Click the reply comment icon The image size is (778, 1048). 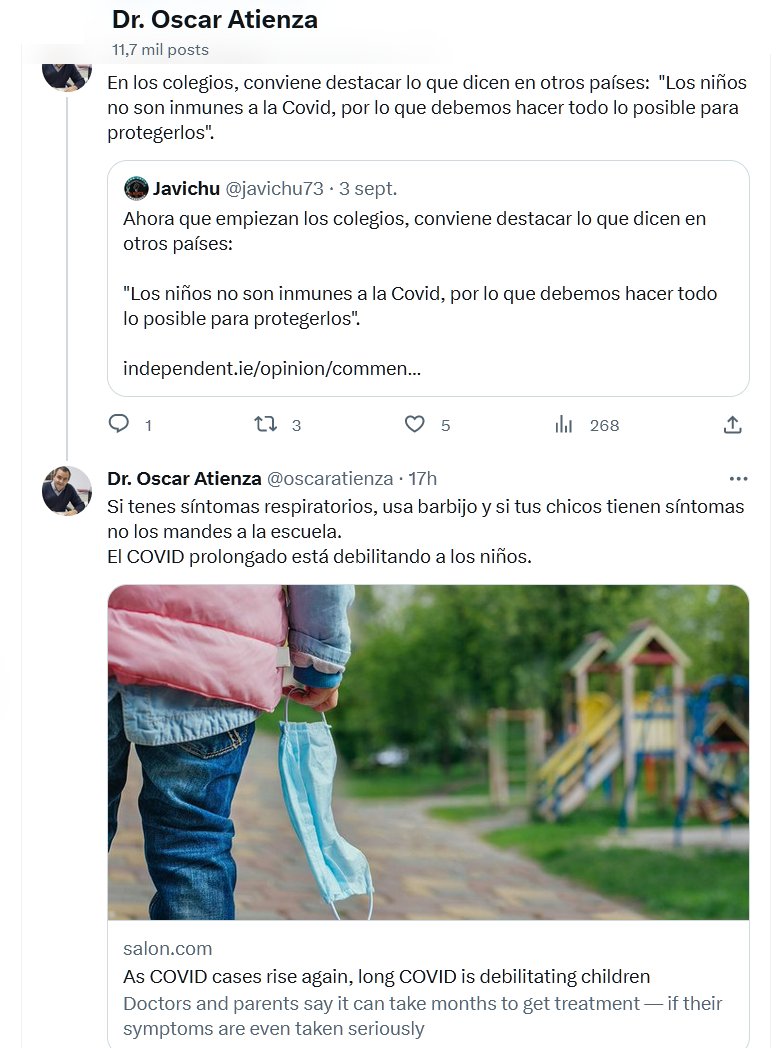119,424
